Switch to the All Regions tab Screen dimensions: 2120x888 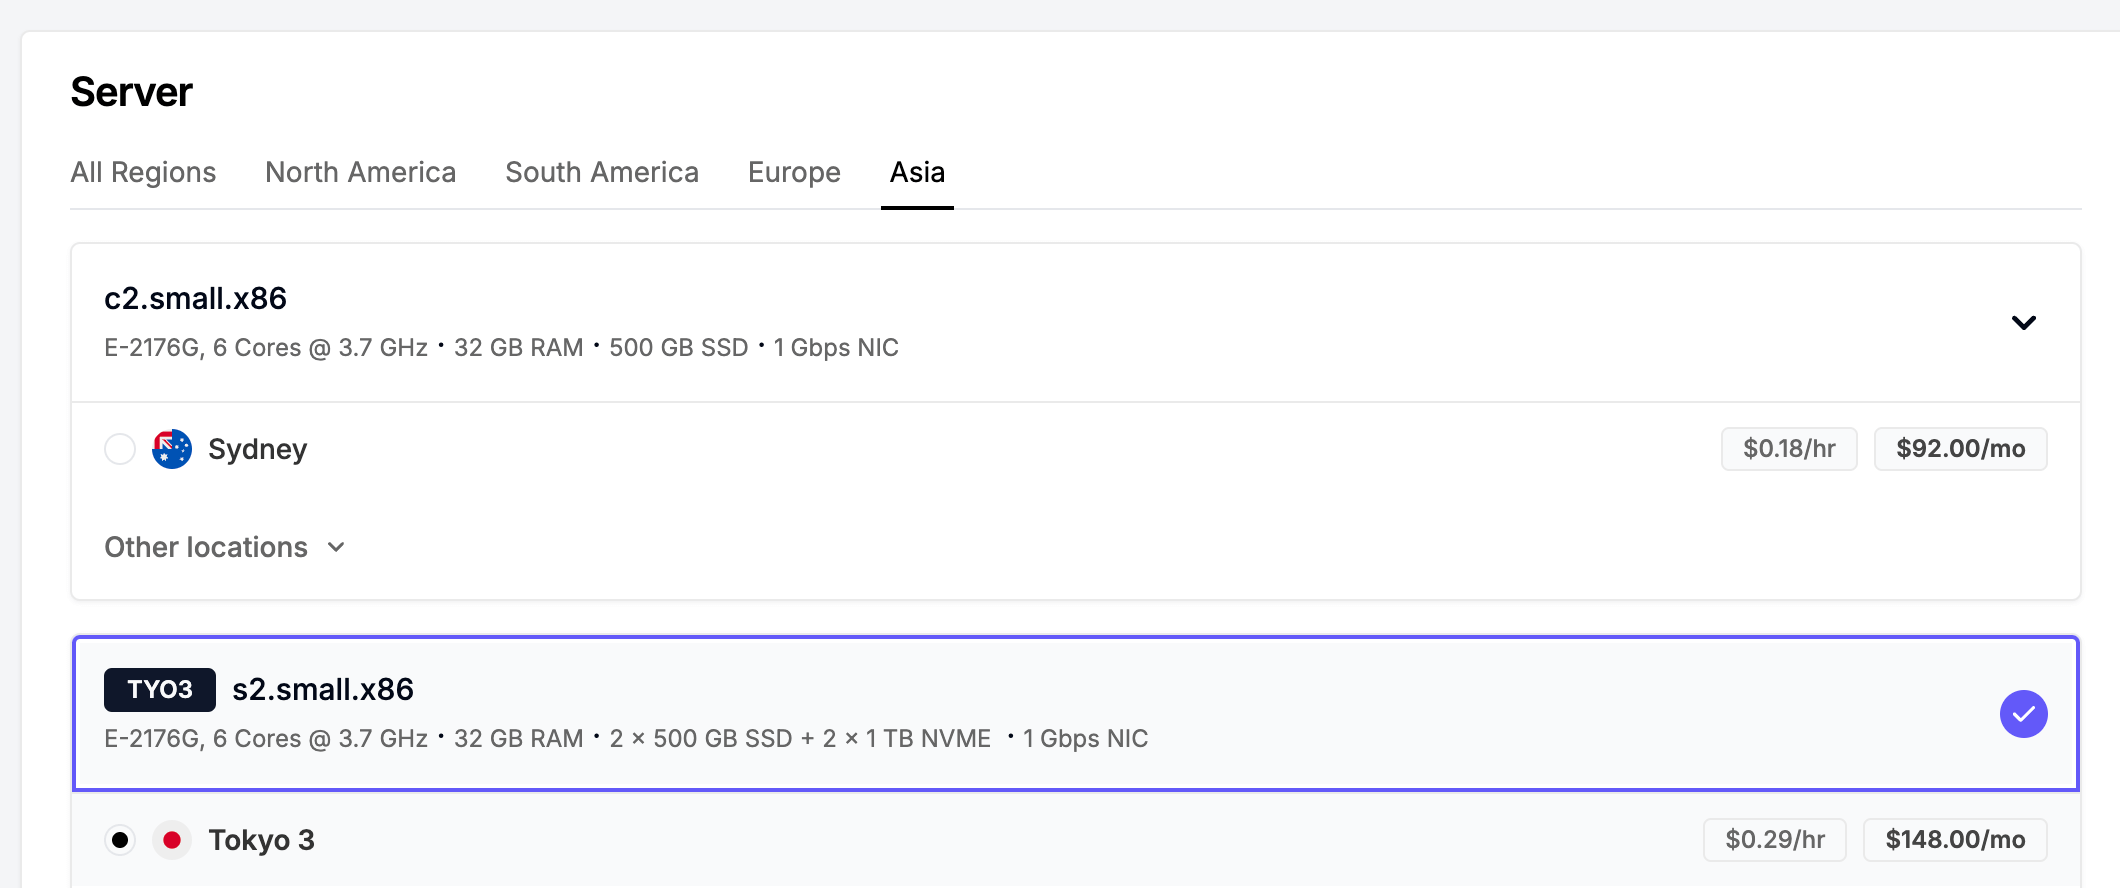pos(143,172)
